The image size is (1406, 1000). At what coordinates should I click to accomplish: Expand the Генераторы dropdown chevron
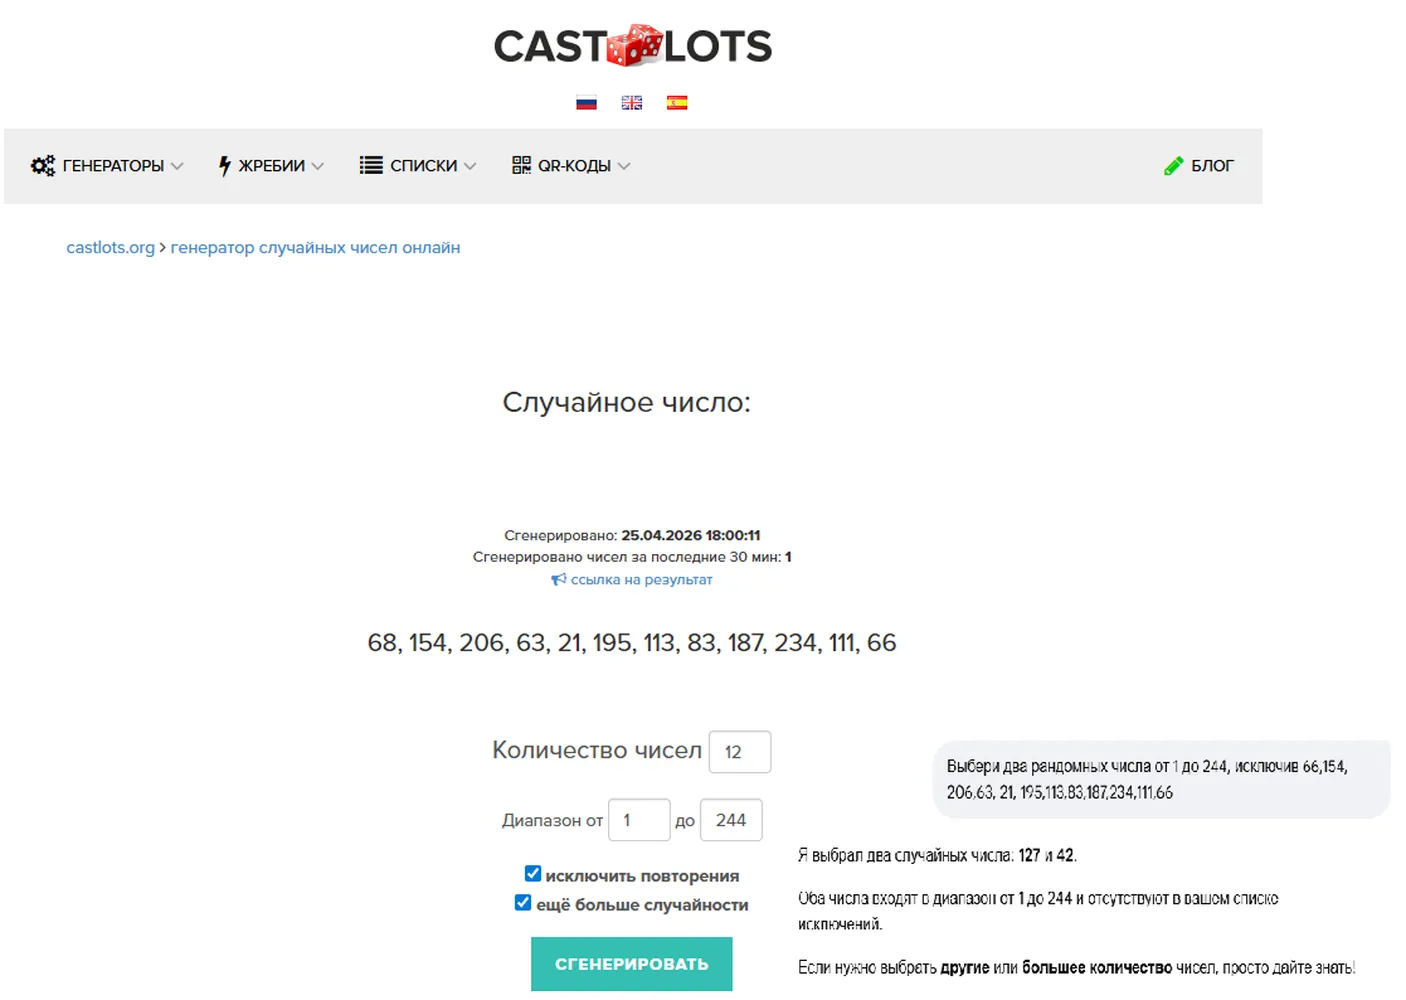tap(177, 167)
